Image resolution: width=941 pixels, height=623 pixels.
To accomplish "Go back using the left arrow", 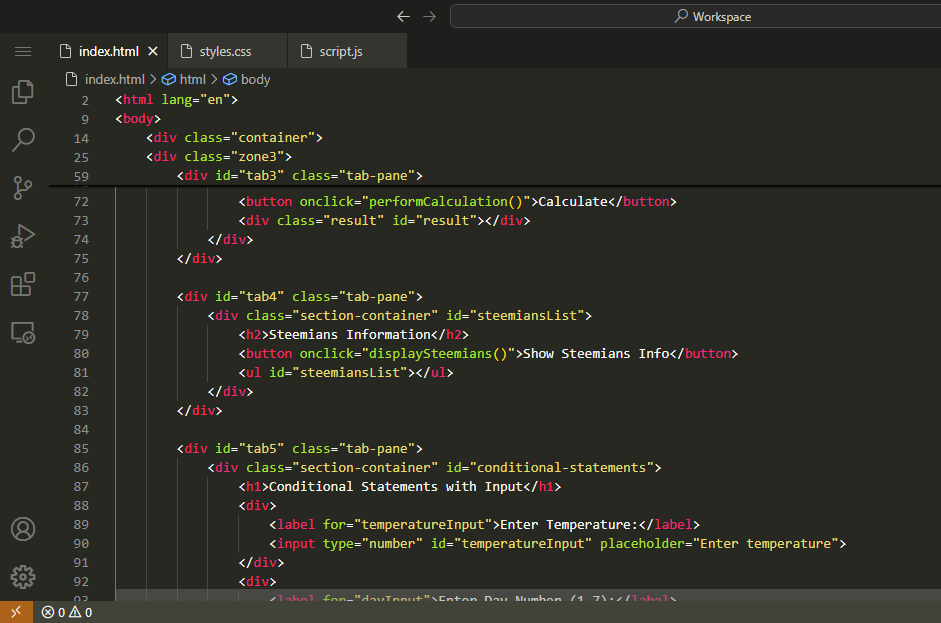I will (403, 16).
